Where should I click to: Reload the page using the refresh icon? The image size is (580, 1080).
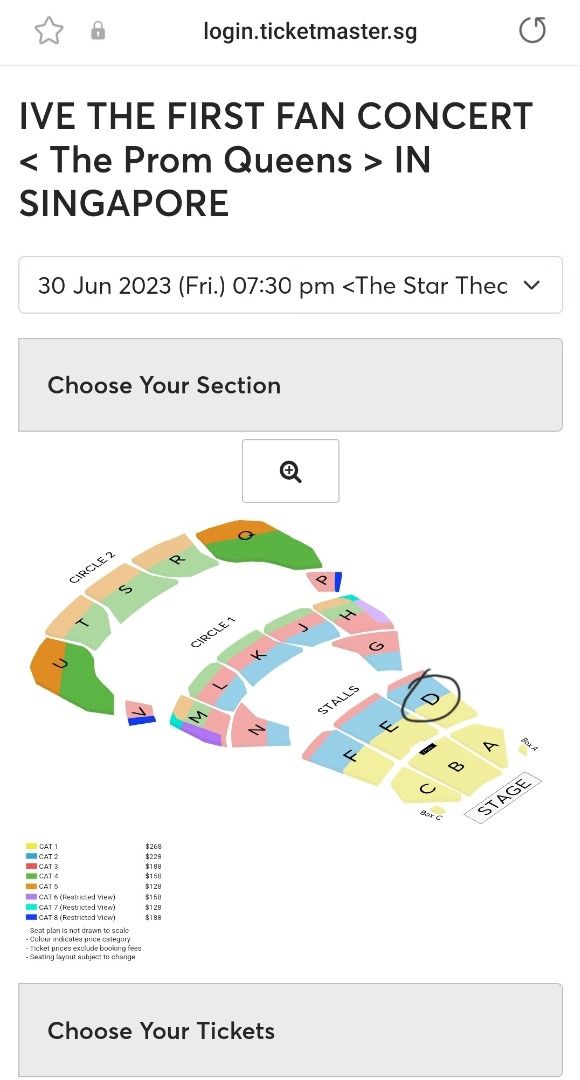point(532,30)
